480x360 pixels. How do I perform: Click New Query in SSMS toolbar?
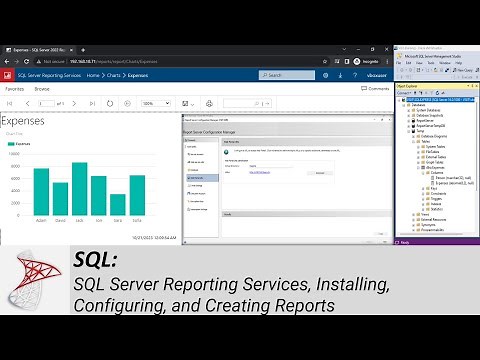pyautogui.click(x=463, y=70)
